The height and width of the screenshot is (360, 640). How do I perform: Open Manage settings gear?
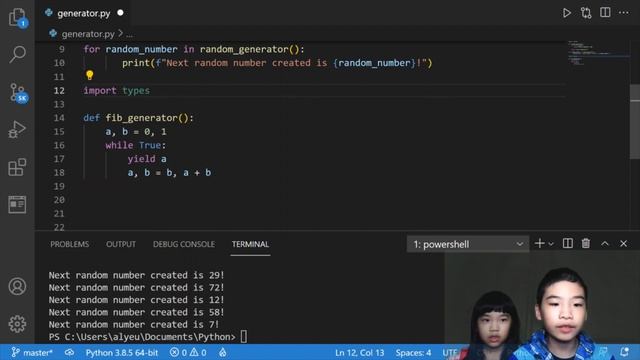[x=17, y=324]
